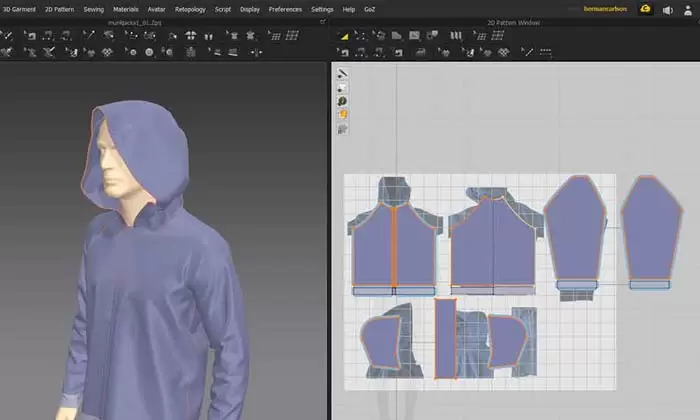
Task: Click the GoZ menu button
Action: tap(372, 9)
